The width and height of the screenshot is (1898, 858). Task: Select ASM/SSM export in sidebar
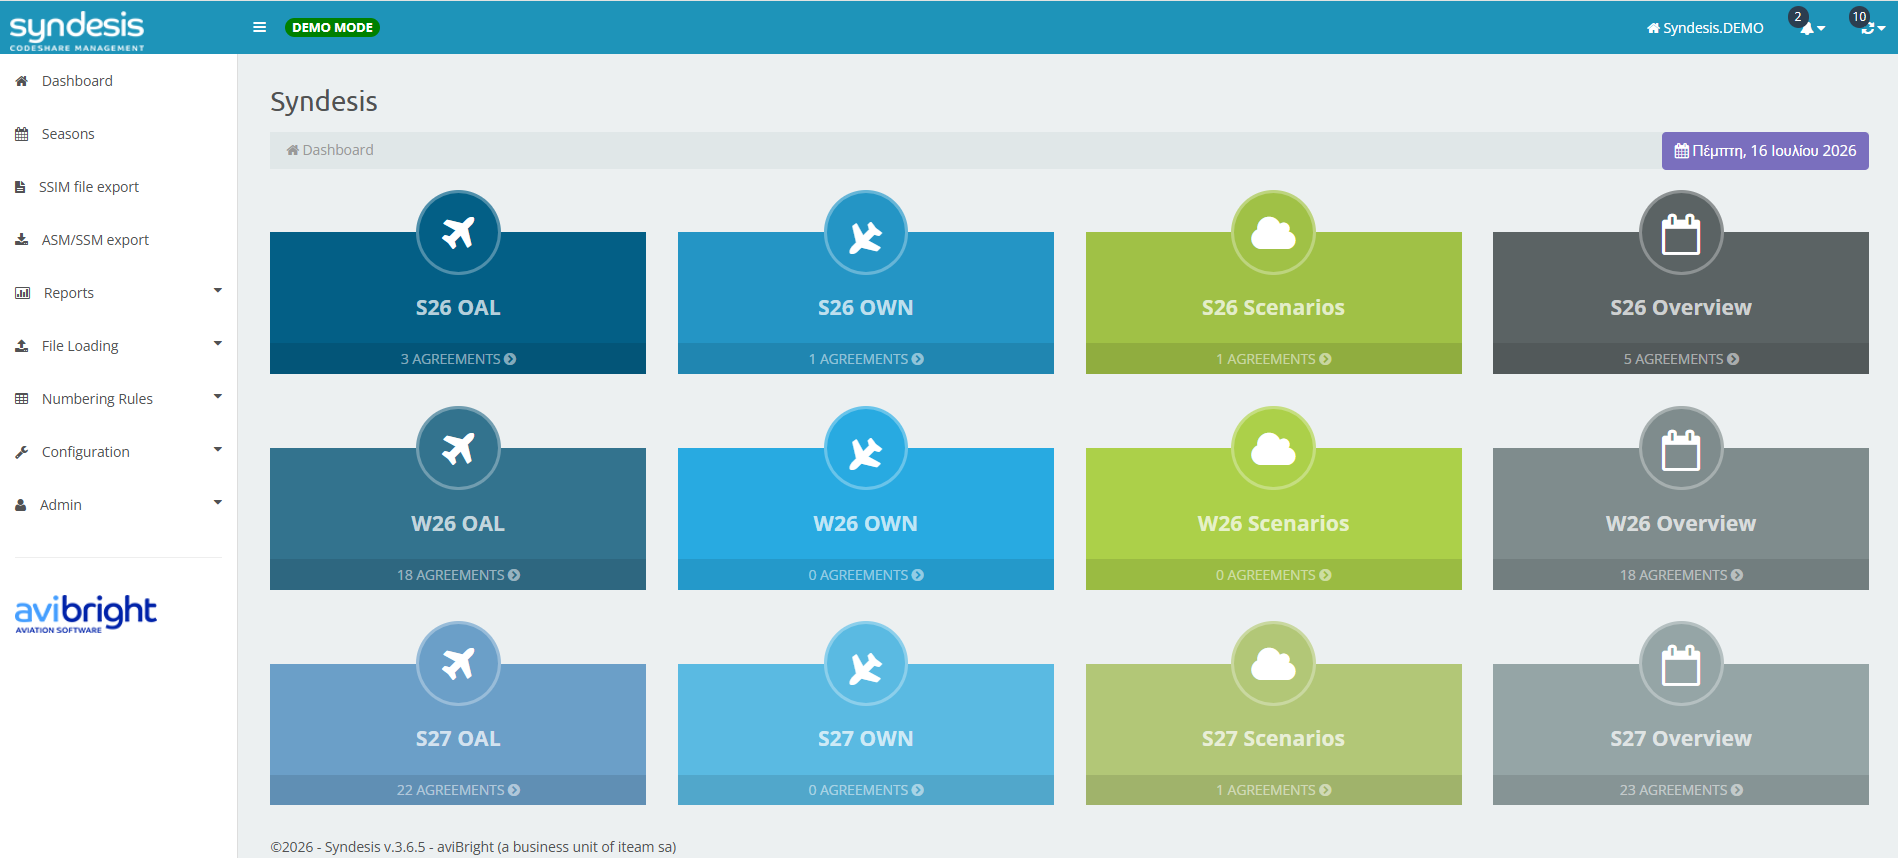tap(118, 240)
